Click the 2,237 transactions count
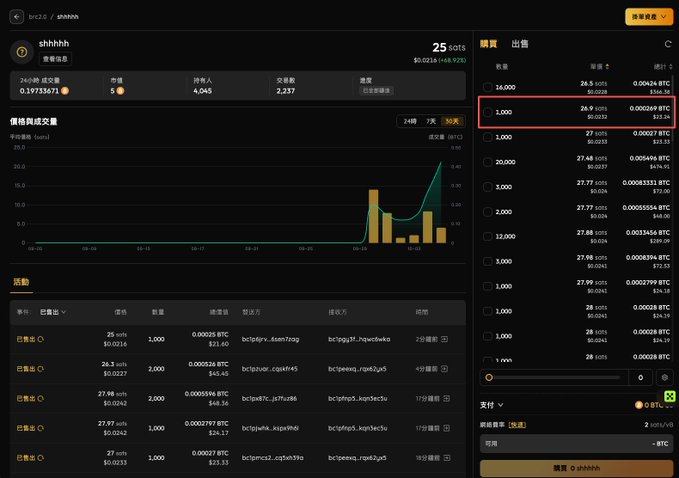This screenshot has width=679, height=478. tap(285, 91)
